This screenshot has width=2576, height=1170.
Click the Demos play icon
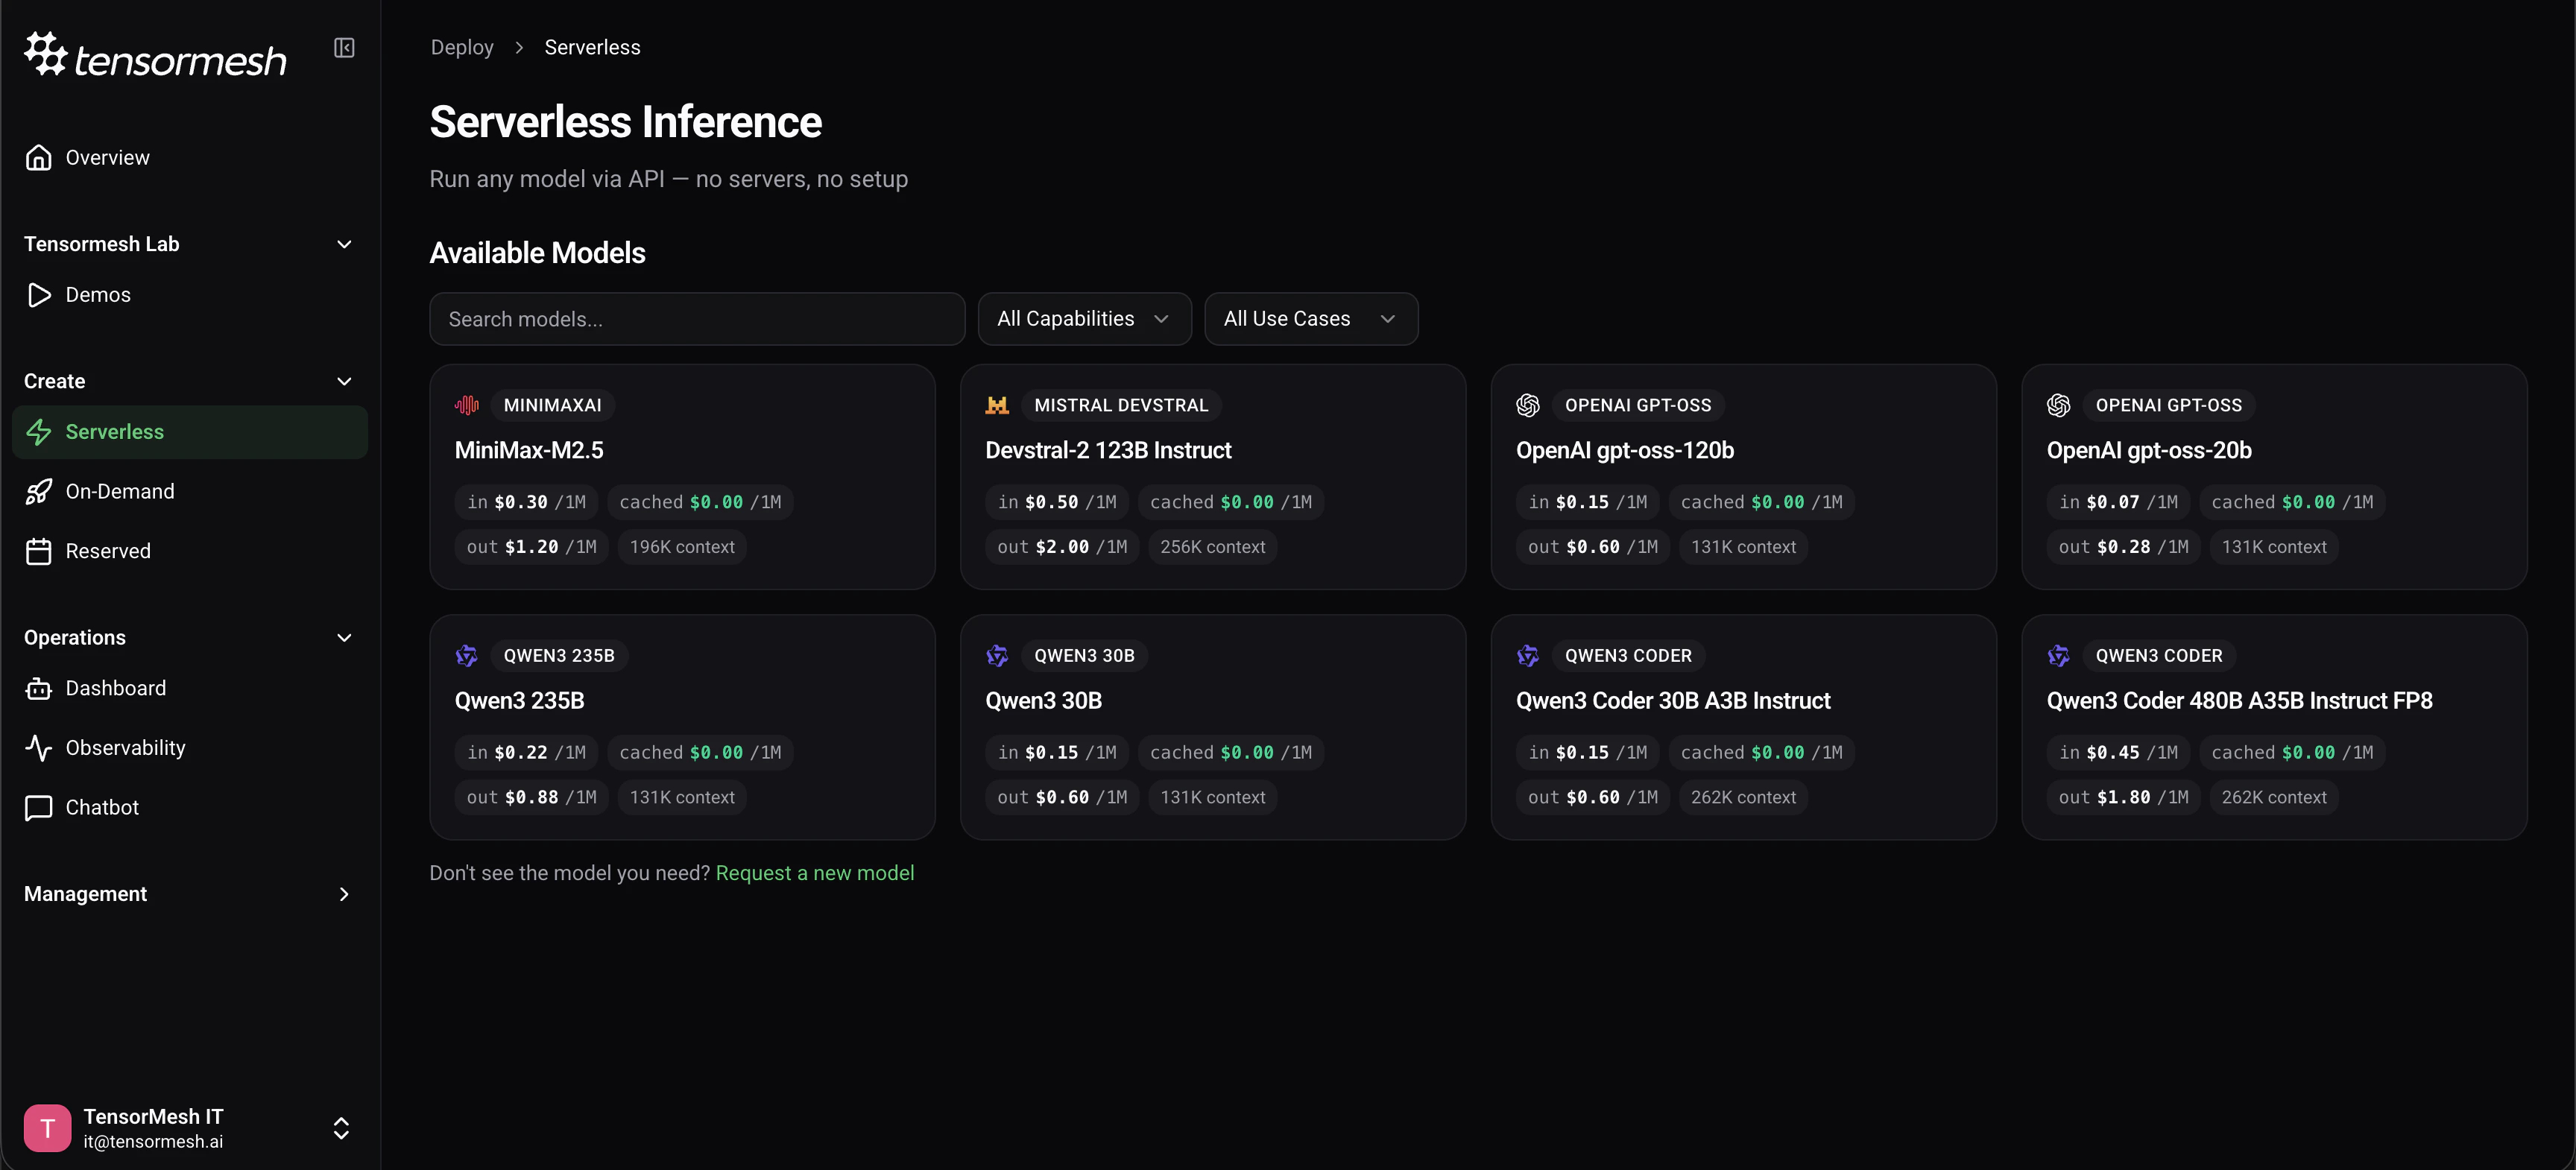click(x=38, y=294)
